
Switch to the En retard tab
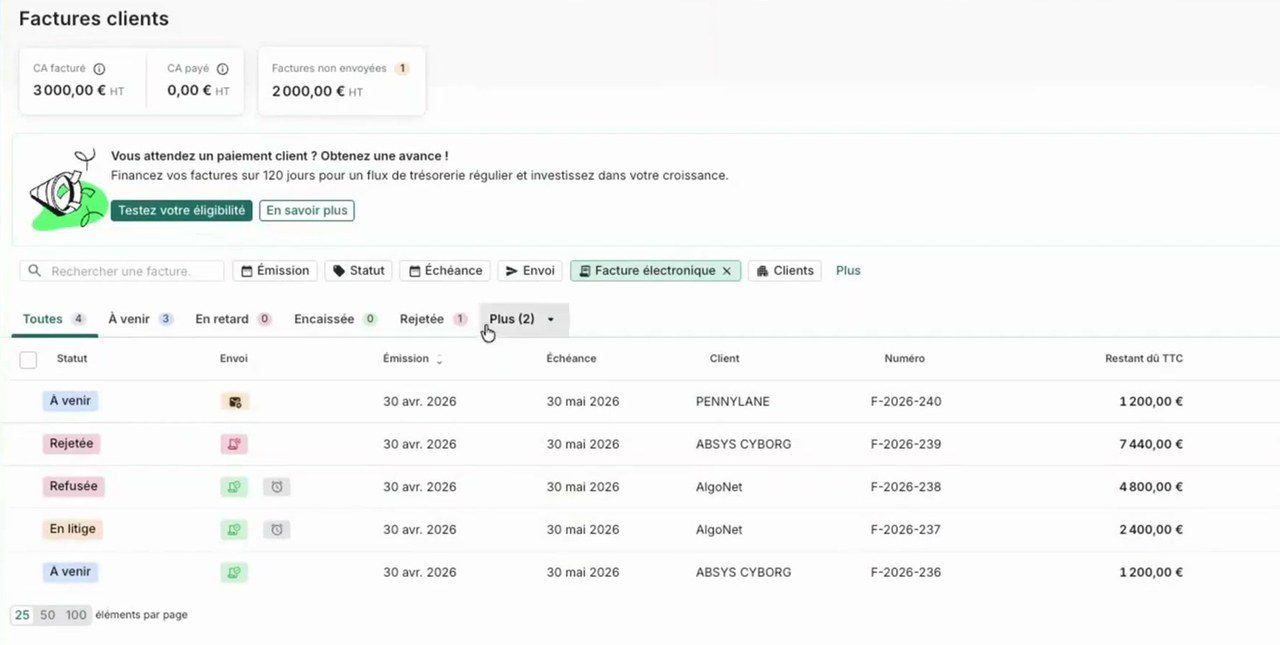234,319
